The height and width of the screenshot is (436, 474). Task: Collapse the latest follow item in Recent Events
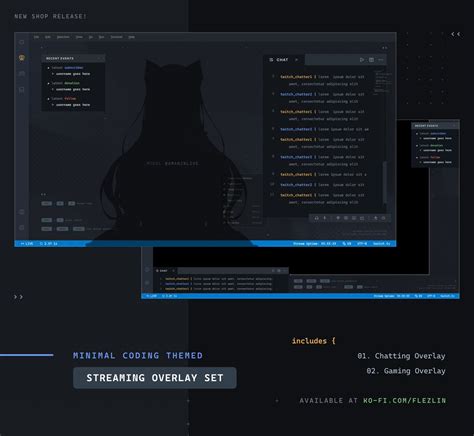tap(48, 99)
